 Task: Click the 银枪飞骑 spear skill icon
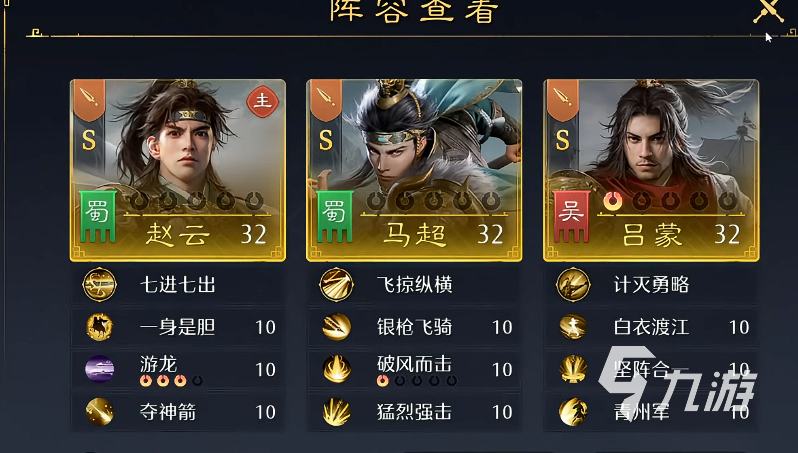[336, 327]
